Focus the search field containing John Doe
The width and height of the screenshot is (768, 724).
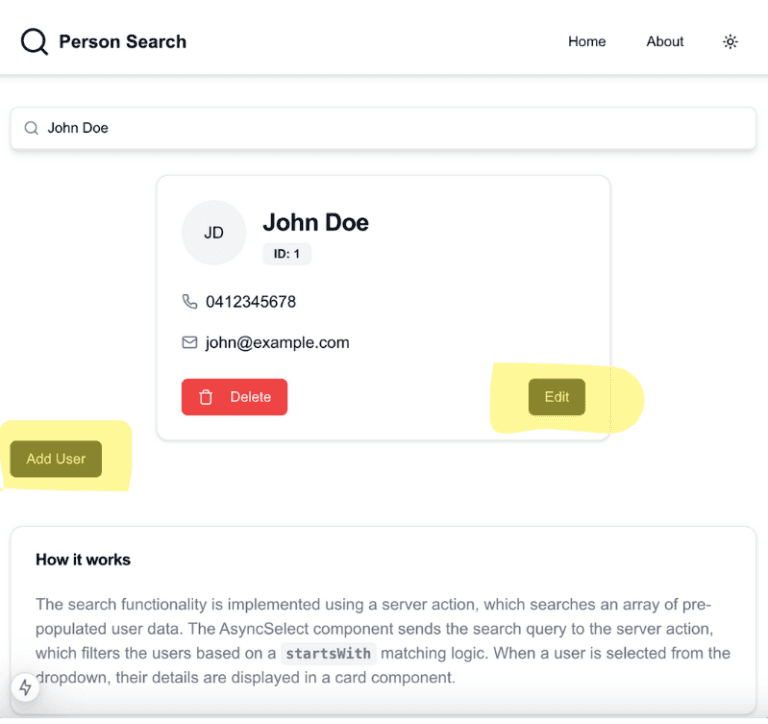point(390,128)
